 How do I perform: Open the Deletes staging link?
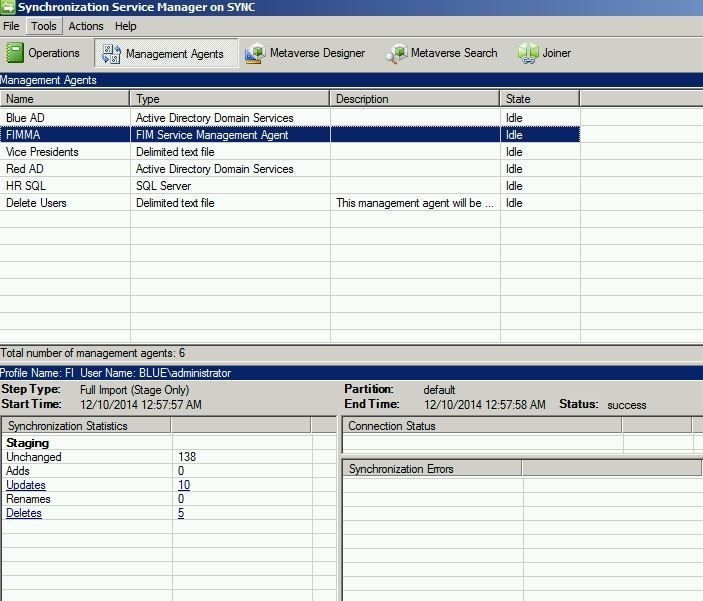(x=24, y=513)
